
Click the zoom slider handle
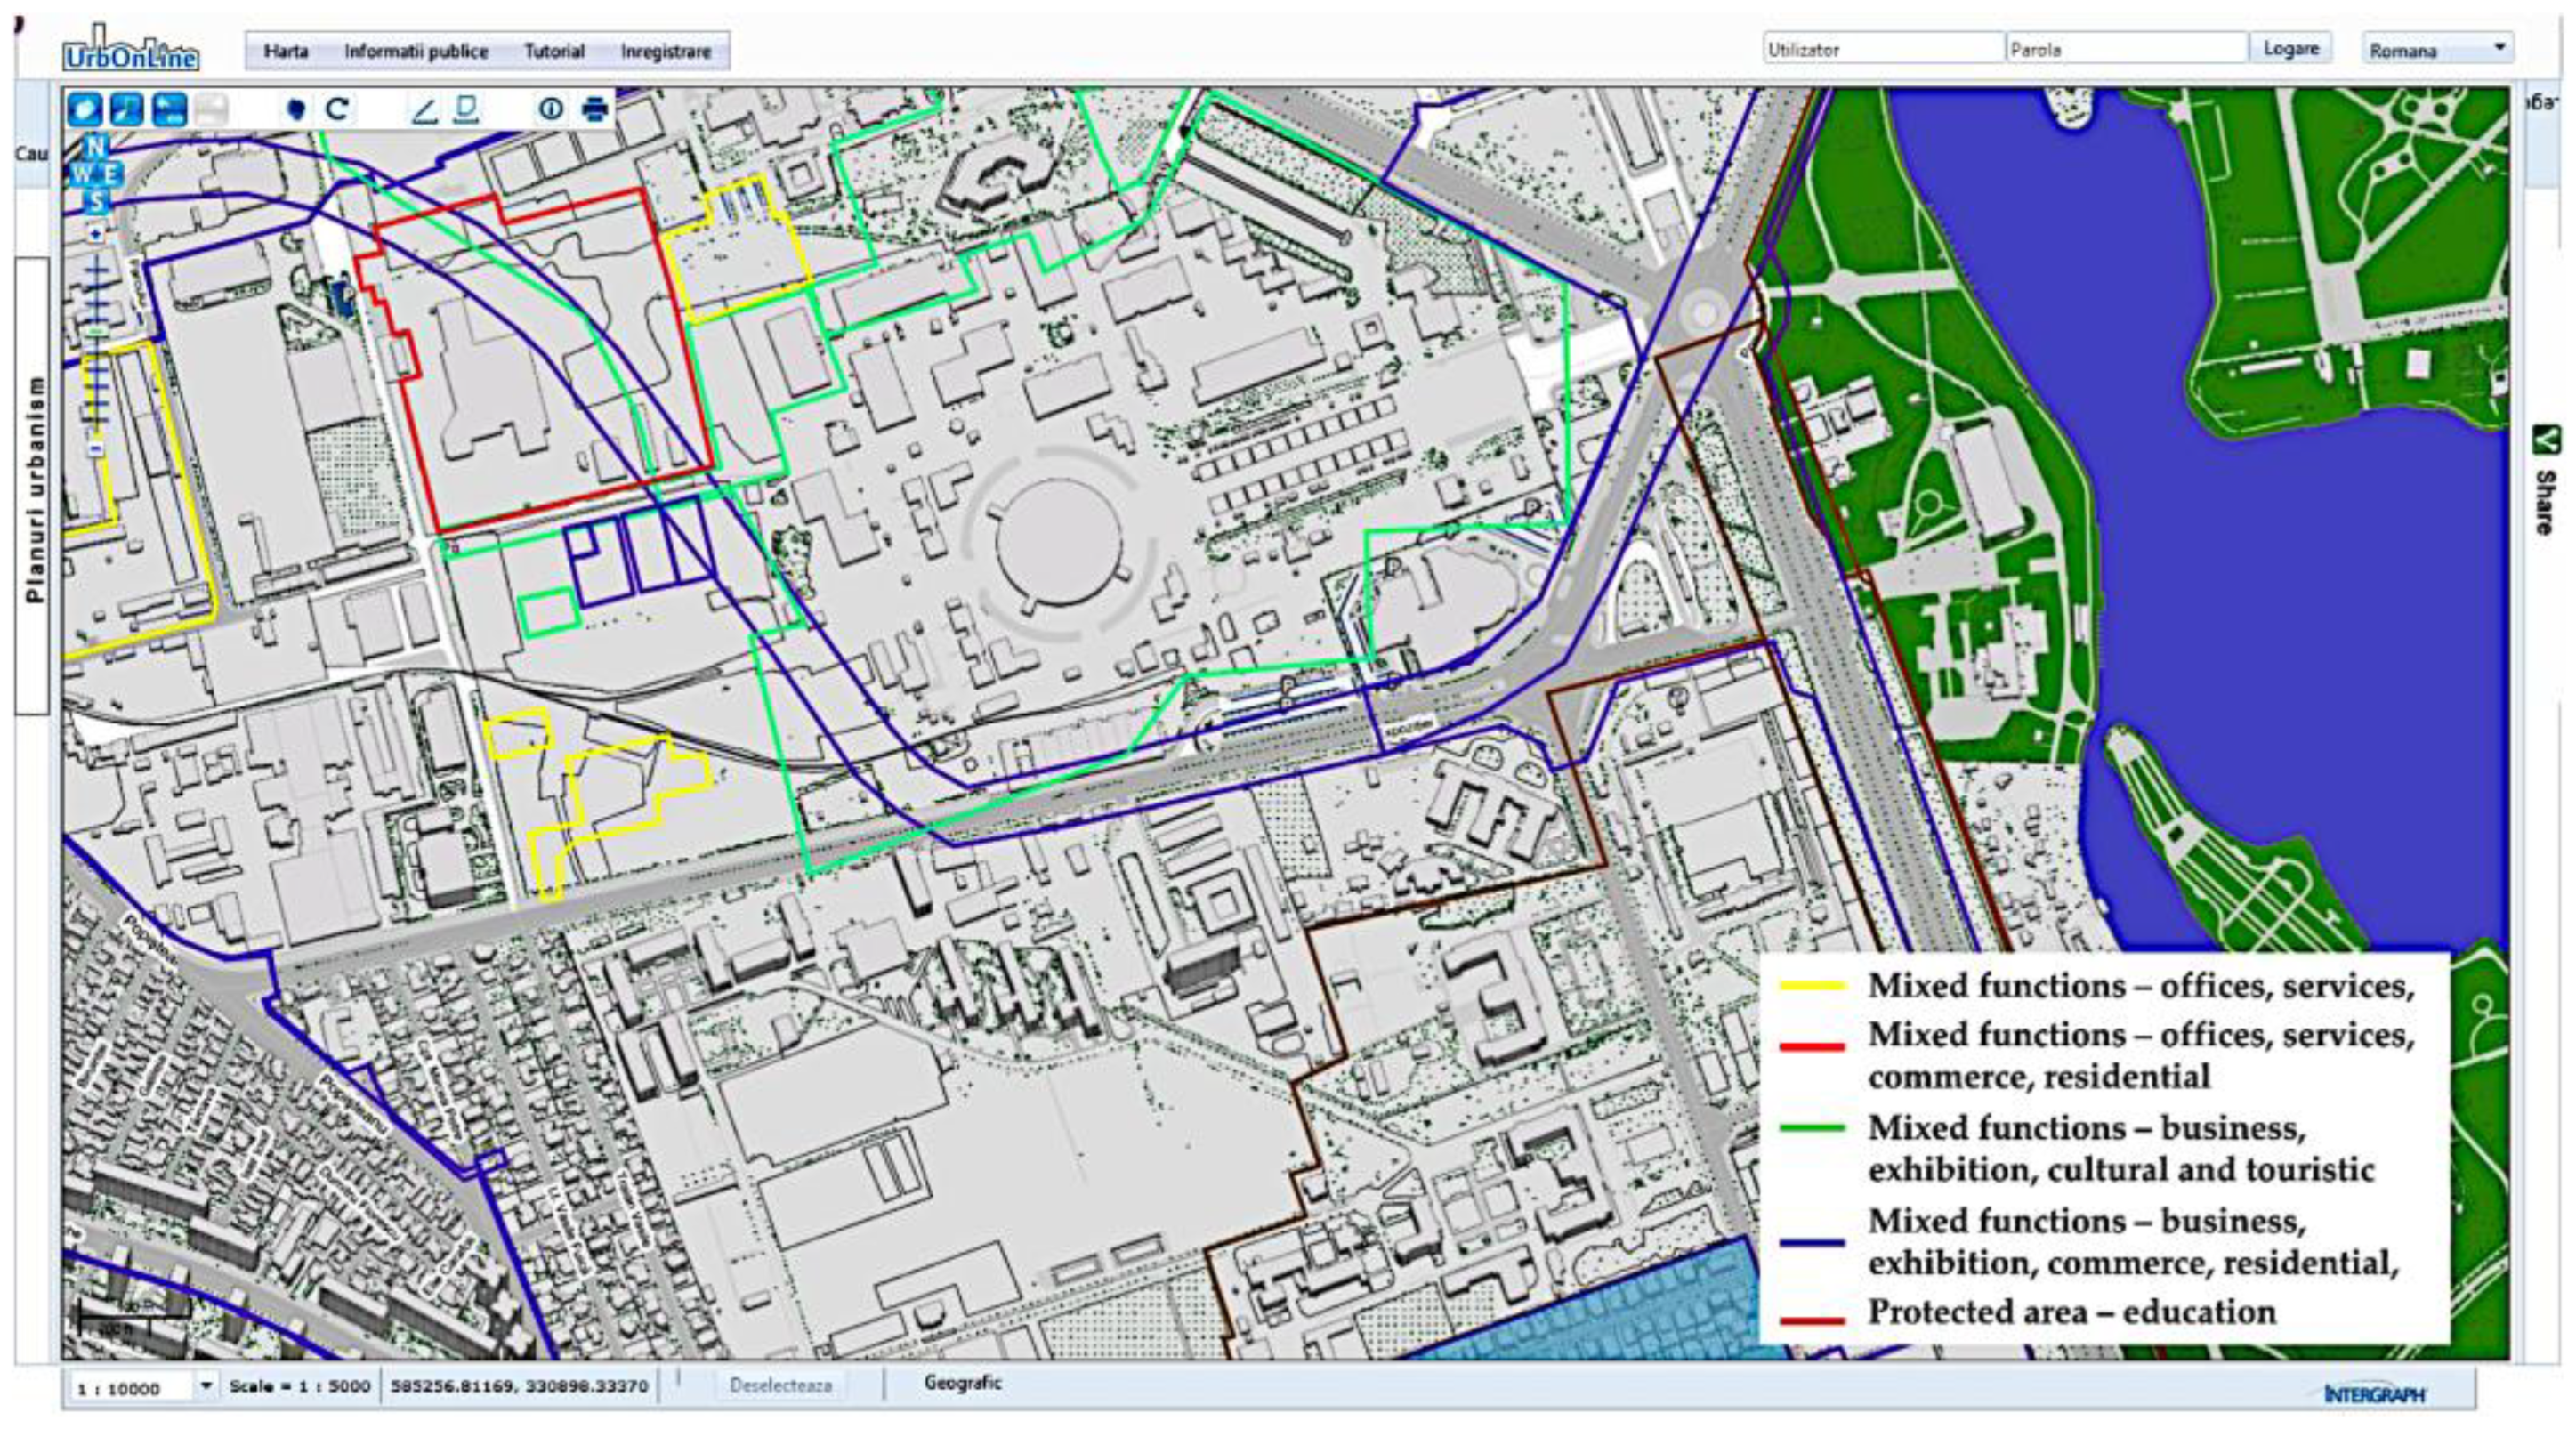pyautogui.click(x=96, y=331)
